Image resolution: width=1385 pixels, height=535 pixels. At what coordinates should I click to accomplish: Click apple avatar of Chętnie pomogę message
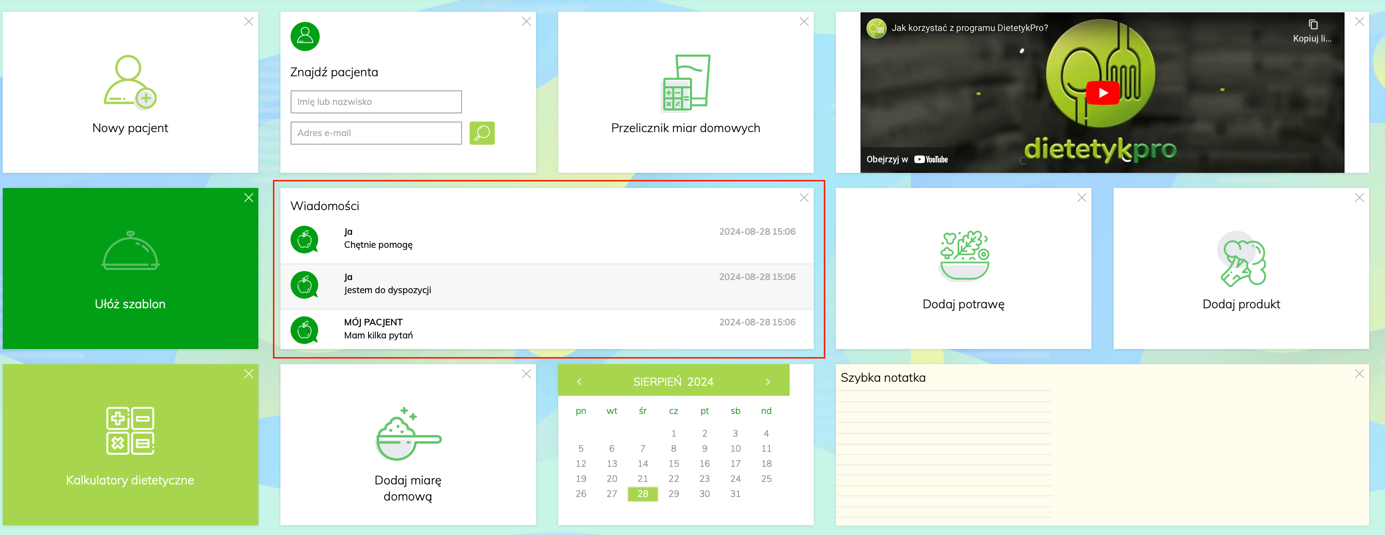click(305, 240)
